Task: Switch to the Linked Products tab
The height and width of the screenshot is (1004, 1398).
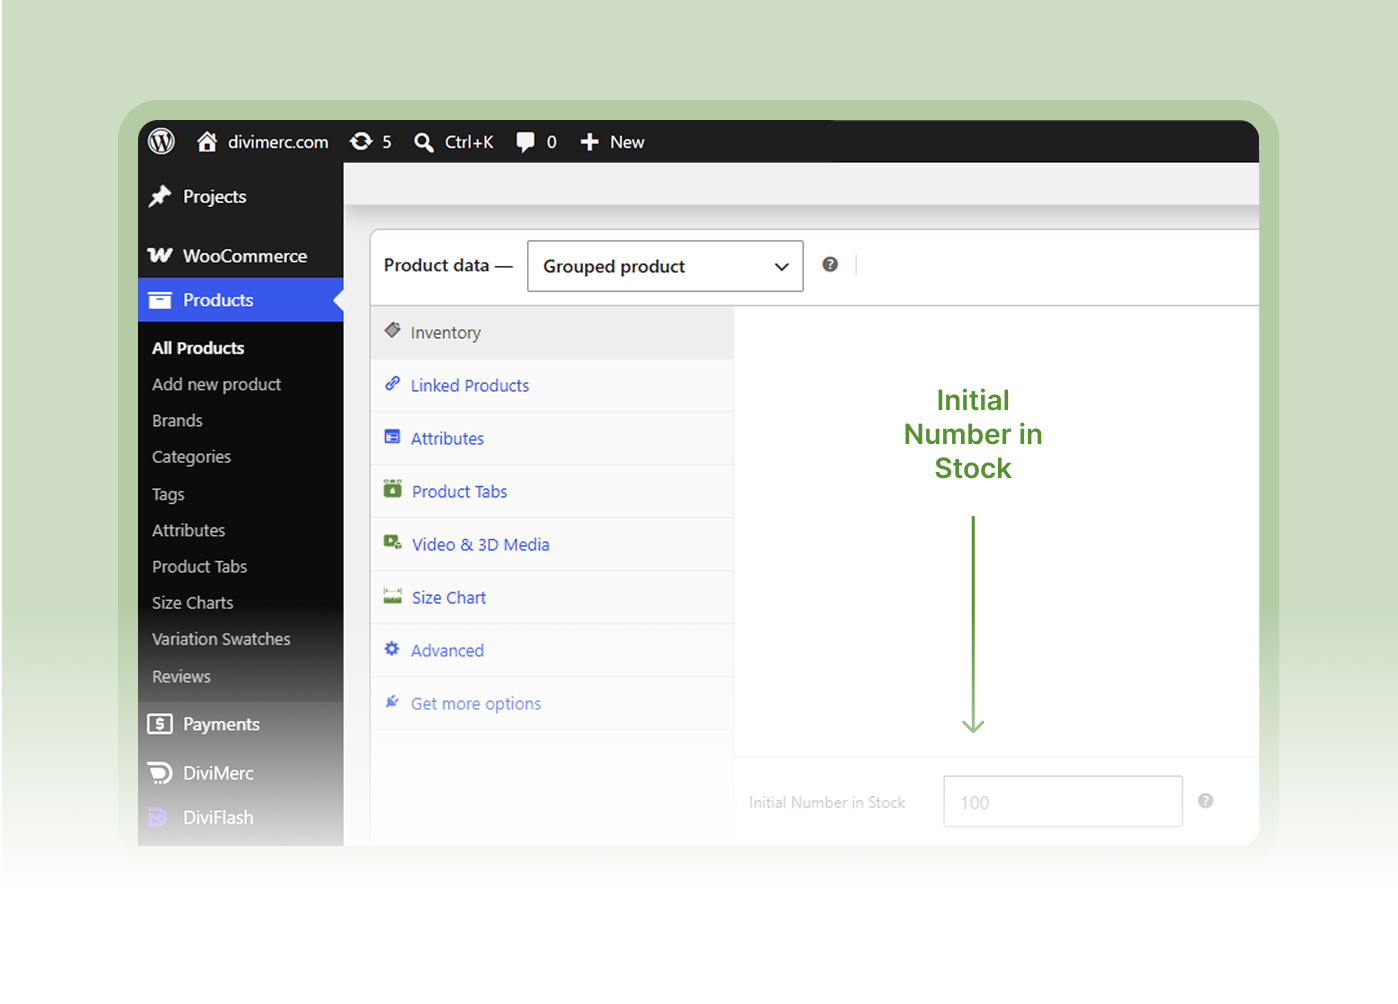Action: [552, 386]
